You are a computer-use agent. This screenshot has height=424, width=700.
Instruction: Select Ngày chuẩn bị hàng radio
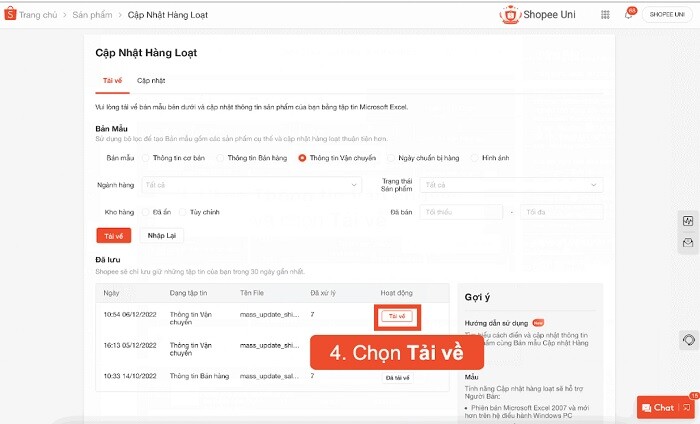[x=391, y=158]
